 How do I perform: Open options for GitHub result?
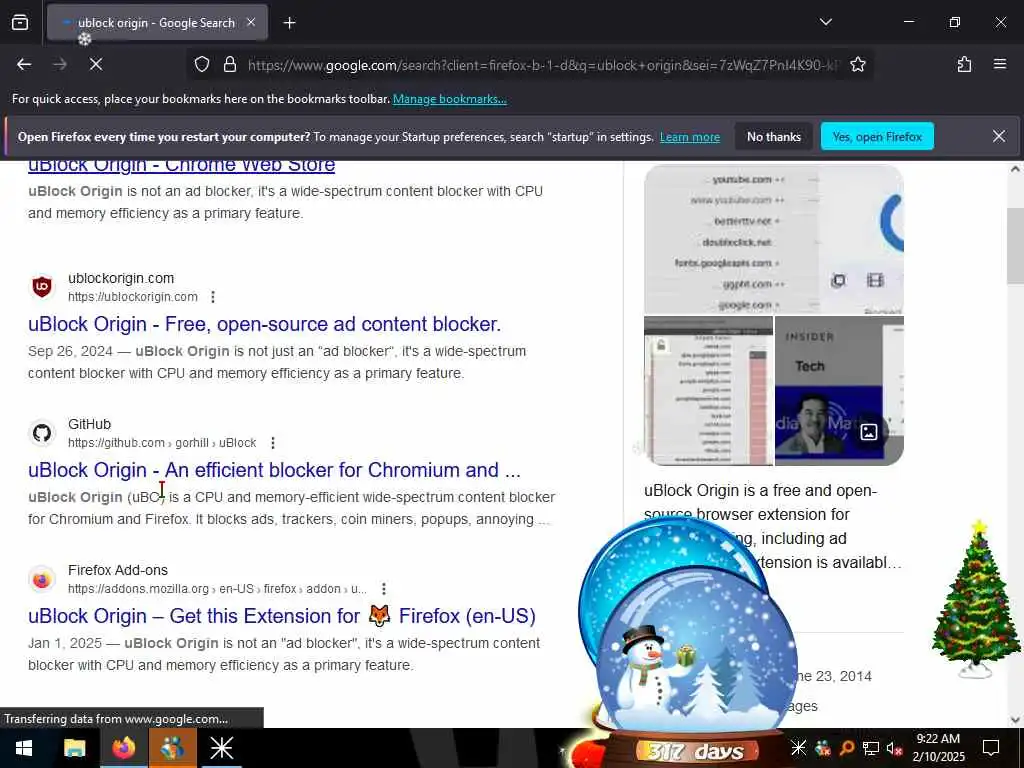tap(272, 443)
